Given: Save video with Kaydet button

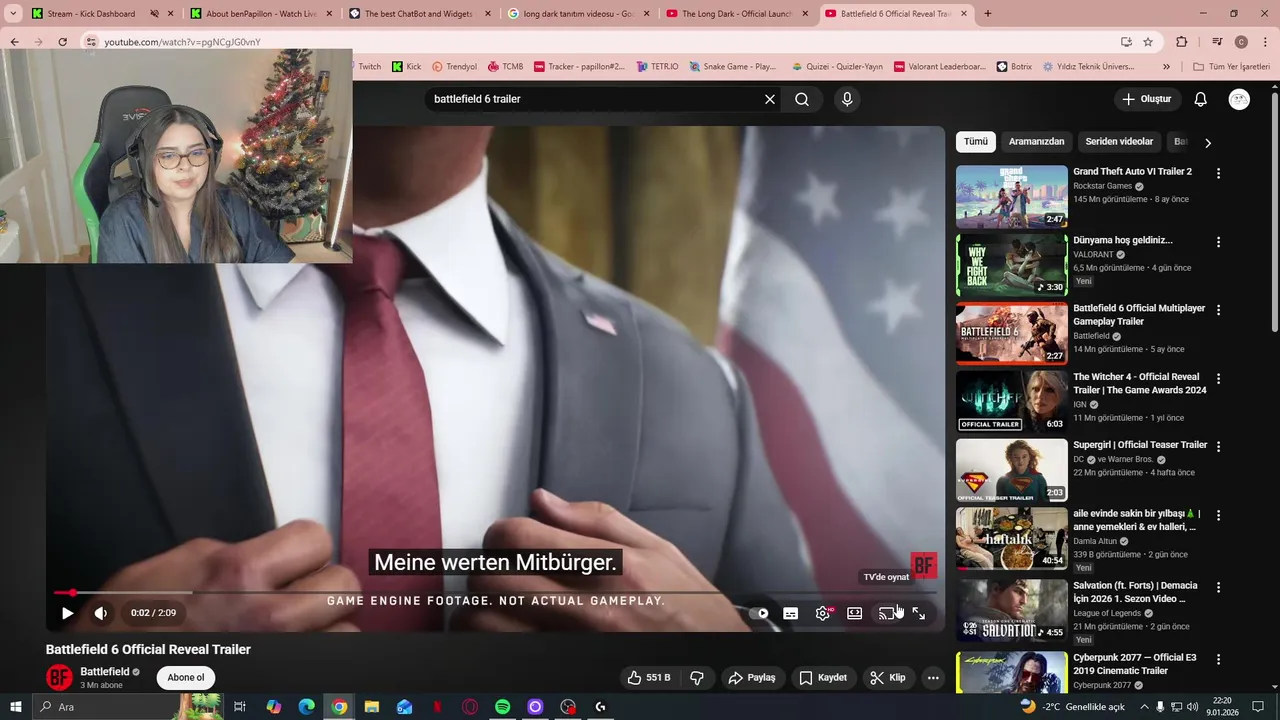Looking at the screenshot, I should [x=822, y=678].
